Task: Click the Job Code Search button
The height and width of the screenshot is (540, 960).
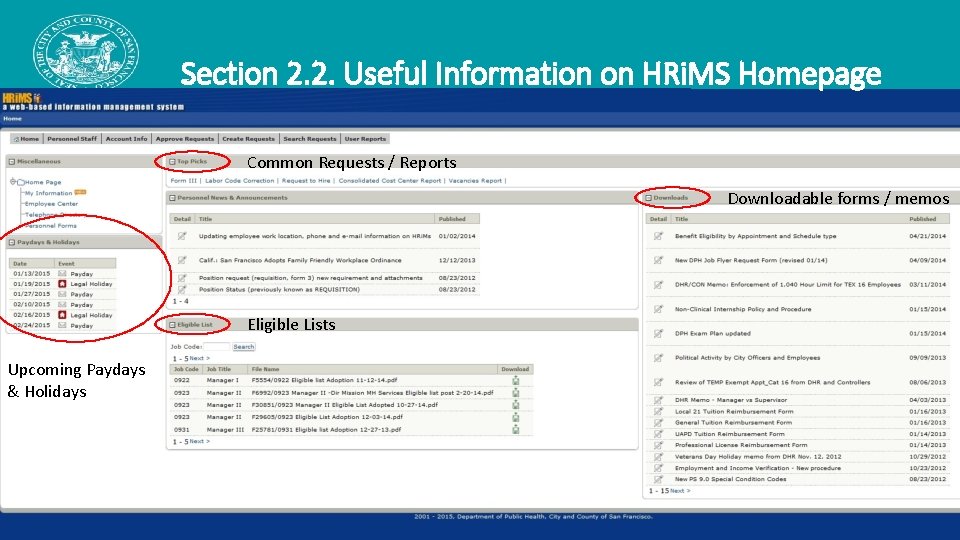Action: (244, 347)
